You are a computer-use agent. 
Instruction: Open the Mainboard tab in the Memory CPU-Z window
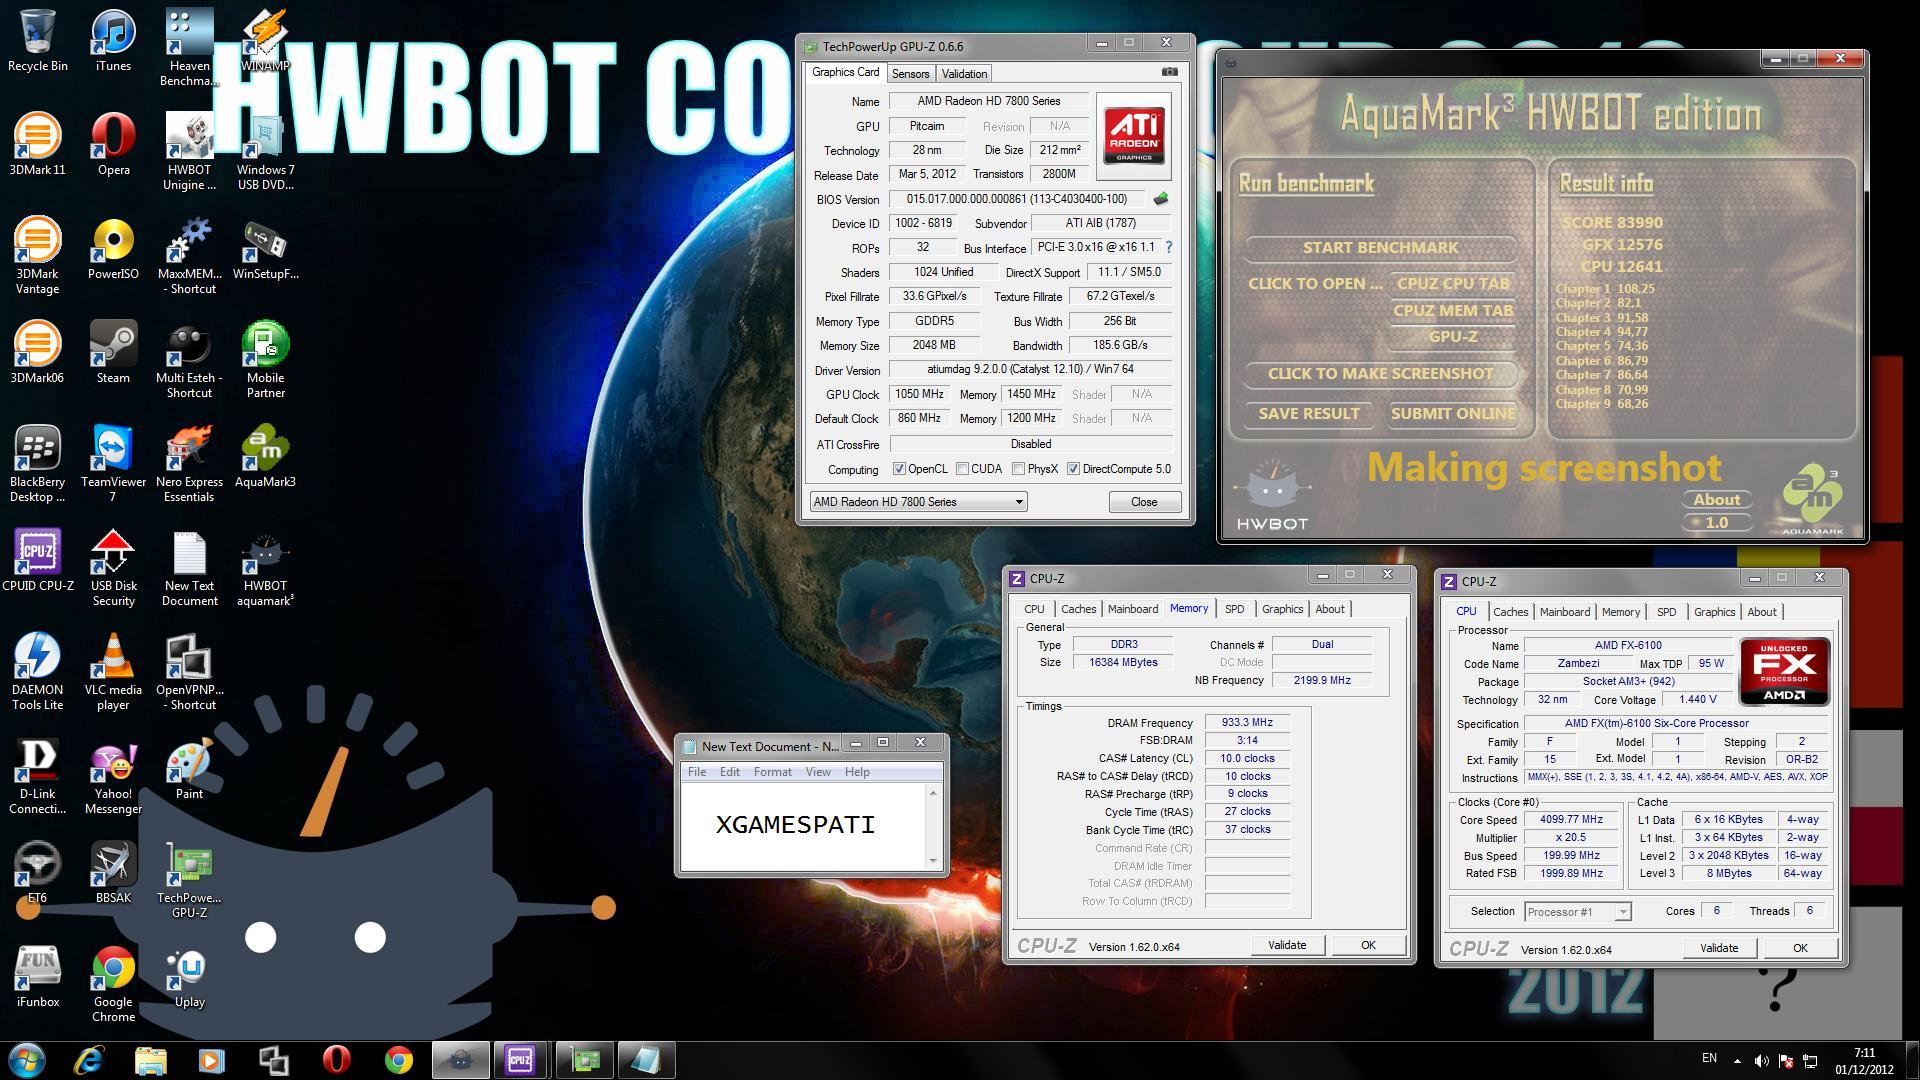point(1133,609)
